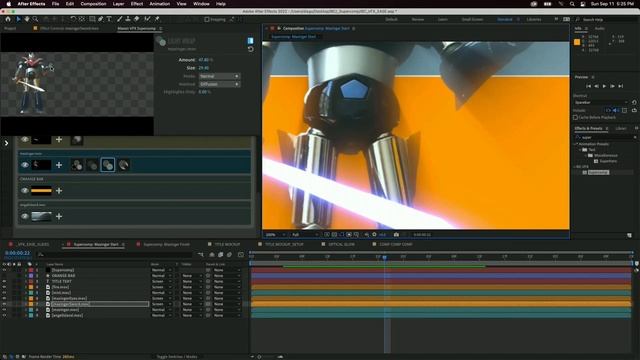Open viewer magnification dropdown showing 200%
This screenshot has width=640, height=360.
tap(275, 235)
